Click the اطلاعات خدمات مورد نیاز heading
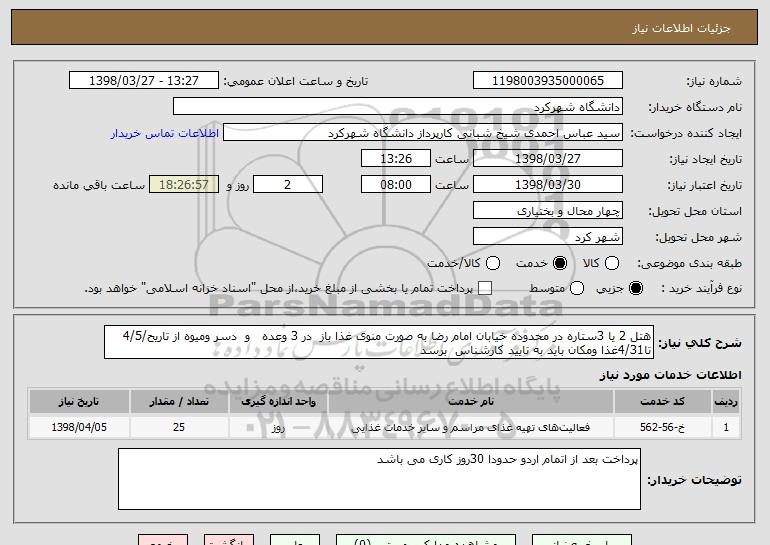The image size is (770, 545). point(670,375)
